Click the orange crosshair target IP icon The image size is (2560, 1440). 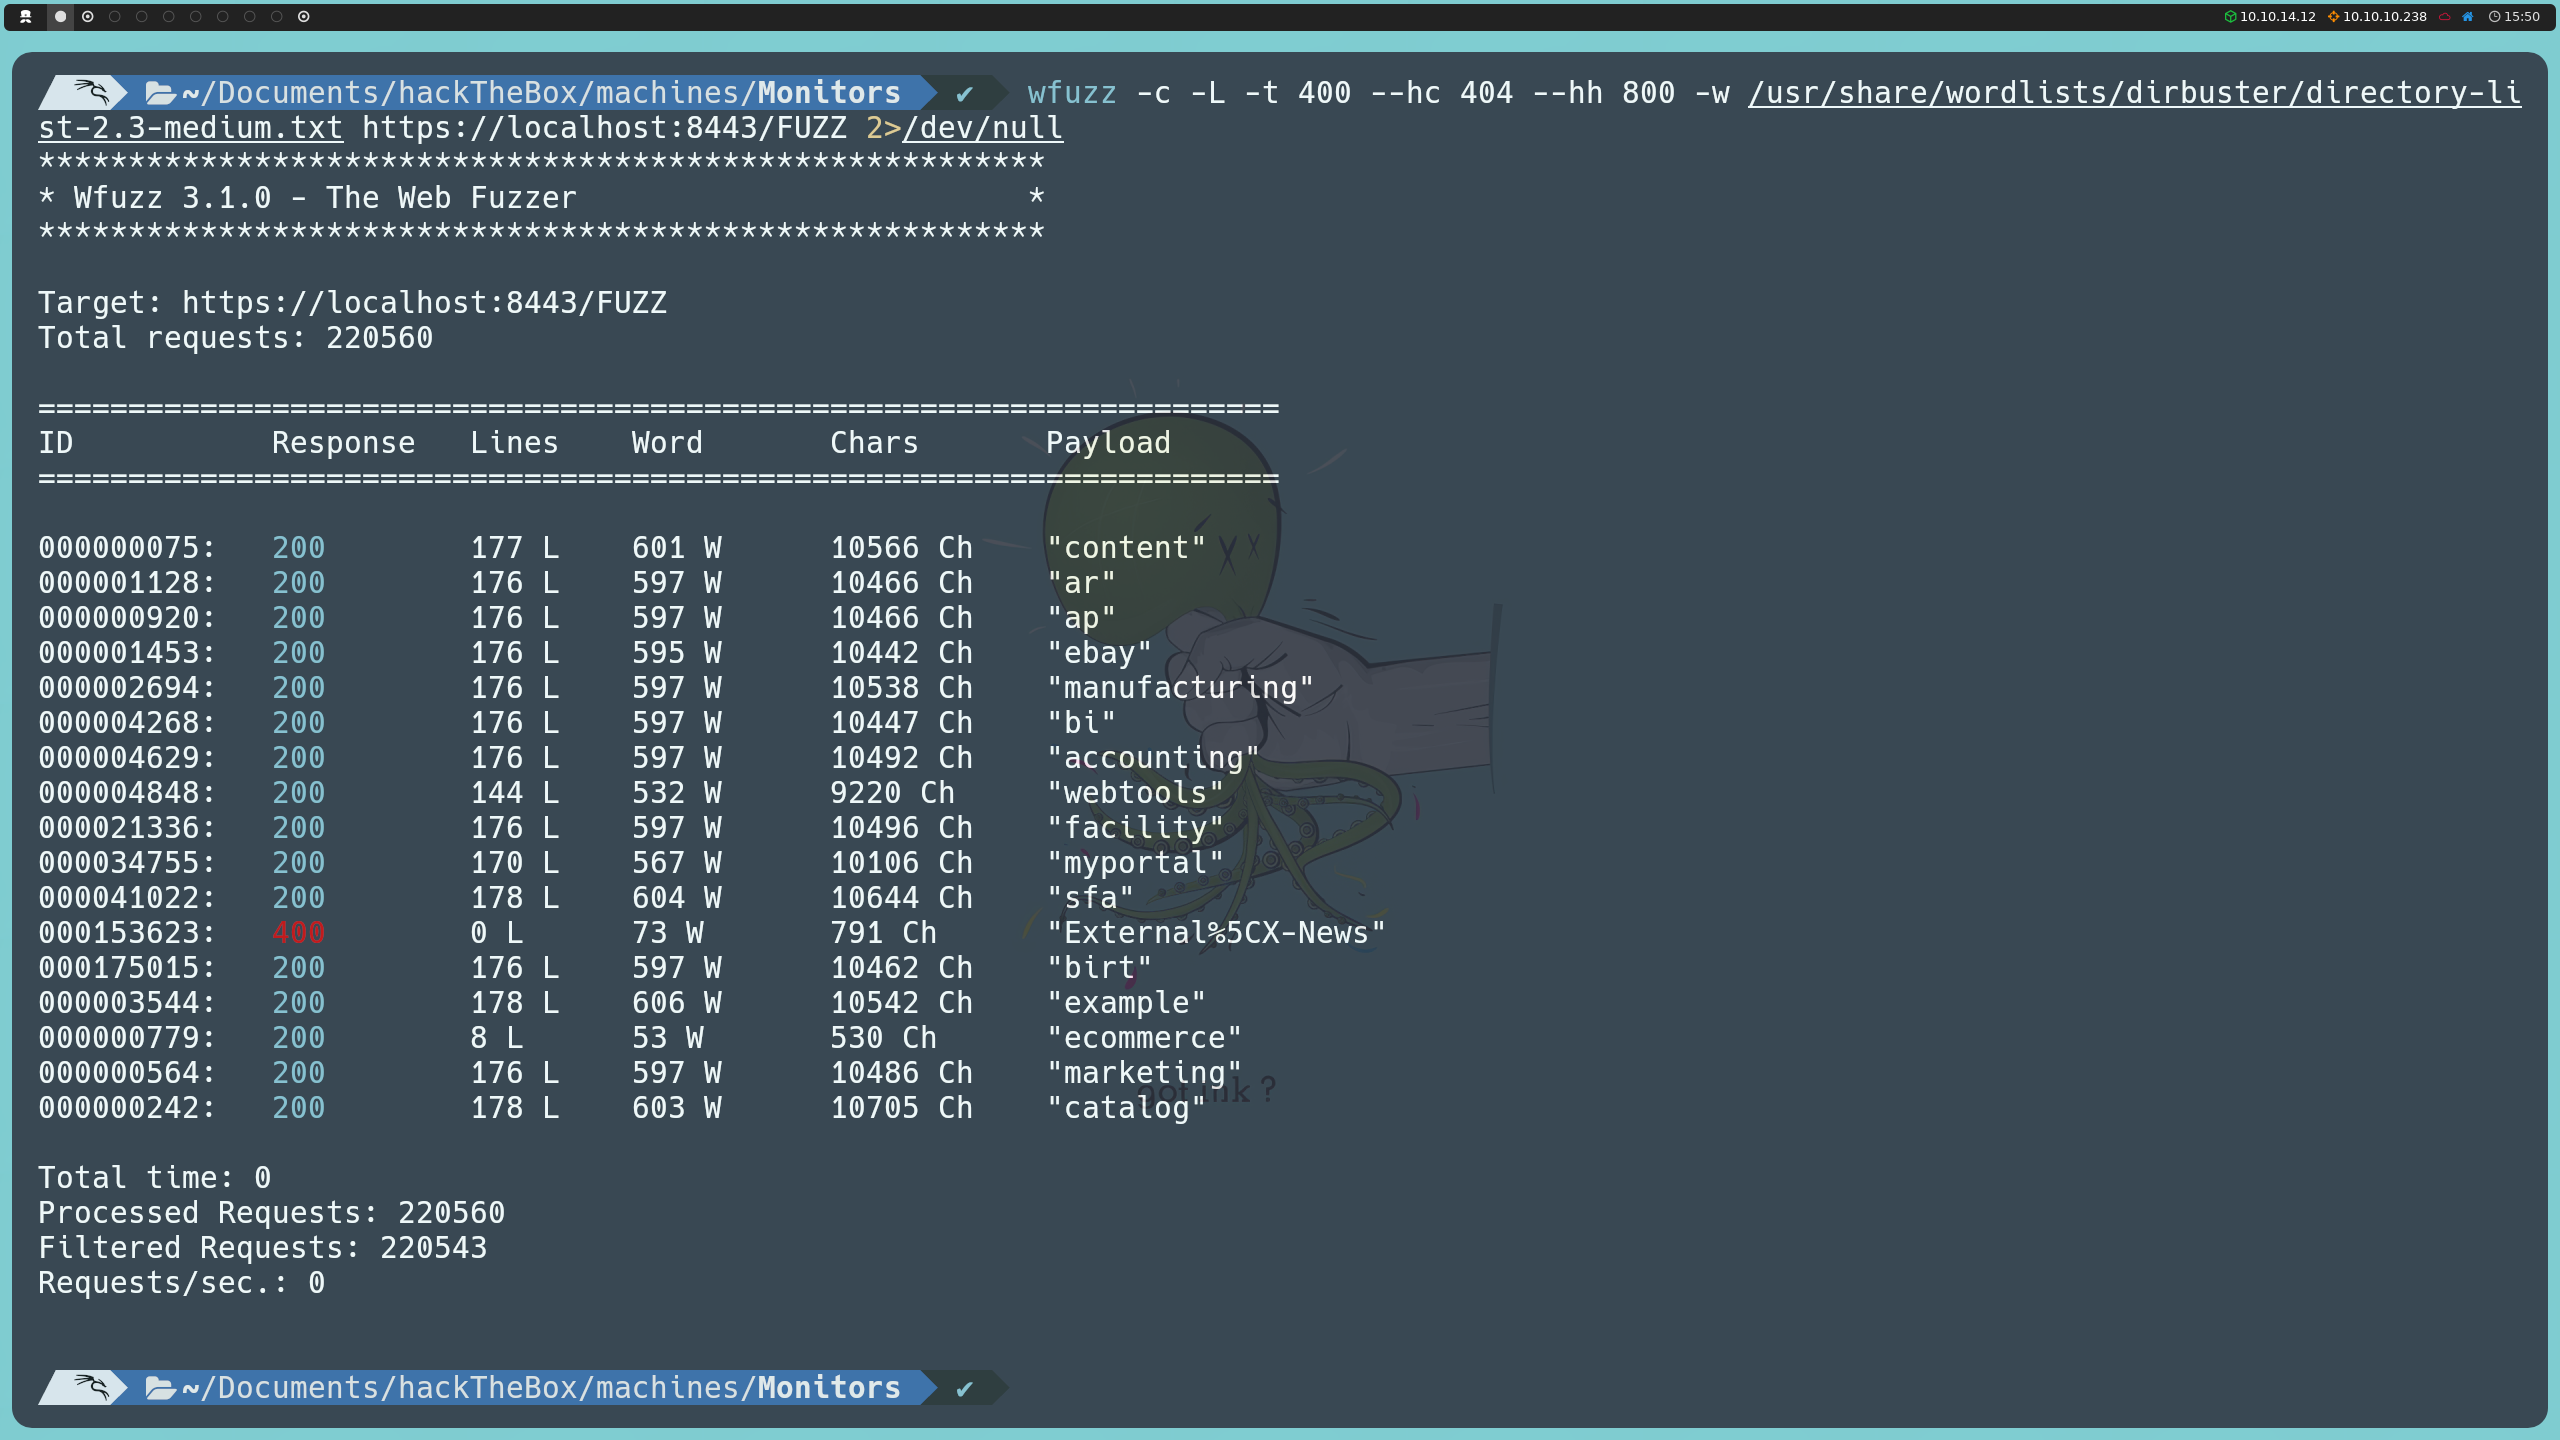(x=2333, y=16)
